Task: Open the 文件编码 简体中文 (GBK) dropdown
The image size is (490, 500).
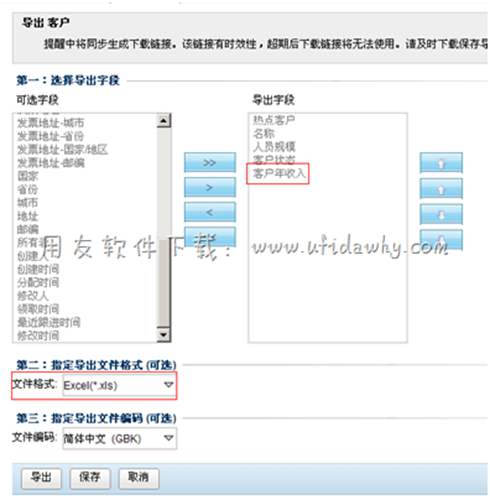Action: pyautogui.click(x=120, y=438)
